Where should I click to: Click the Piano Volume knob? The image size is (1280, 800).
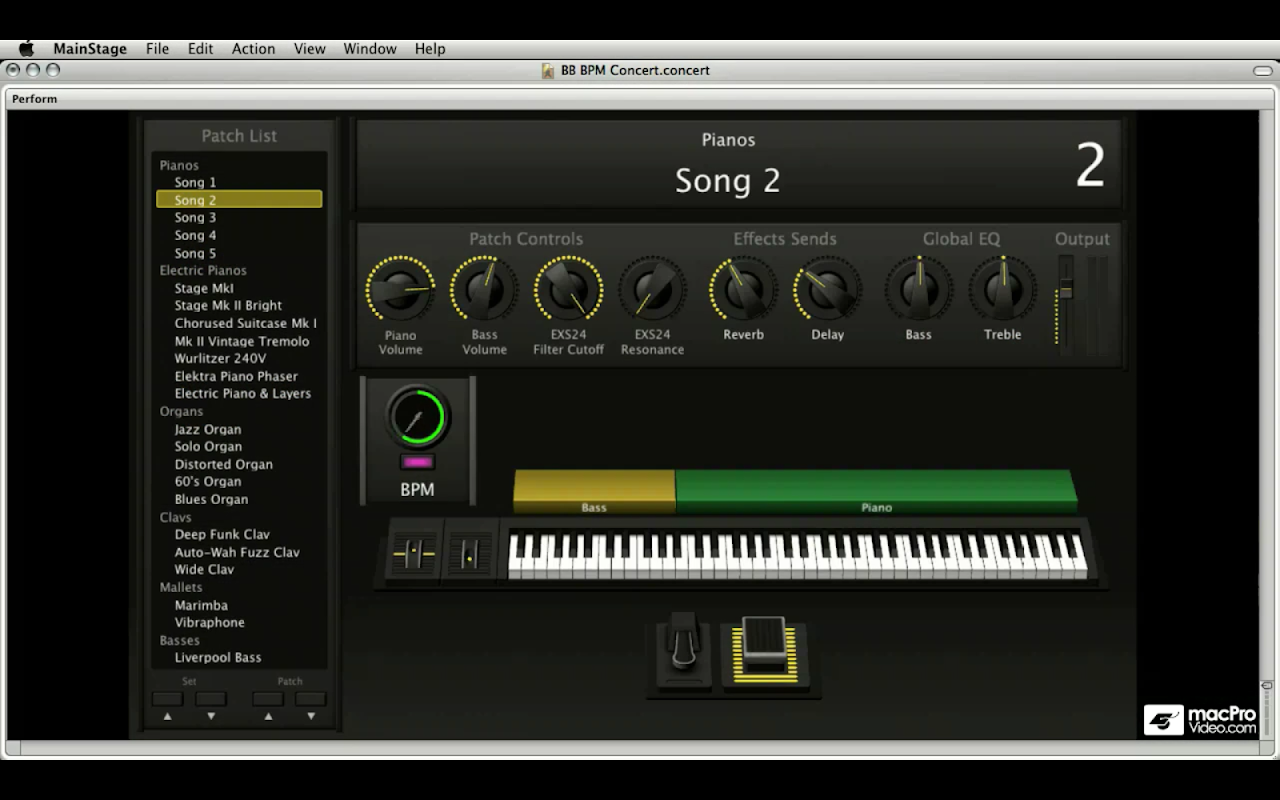tap(400, 290)
